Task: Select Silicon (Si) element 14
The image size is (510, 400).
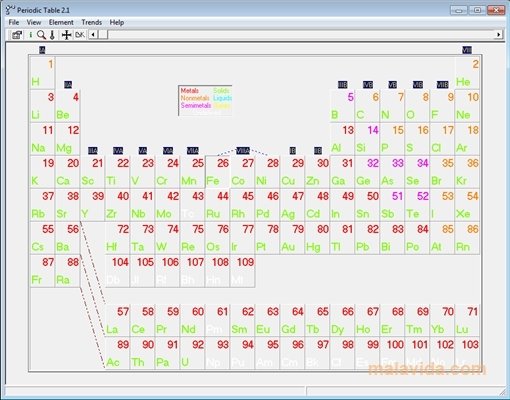Action: (367, 139)
